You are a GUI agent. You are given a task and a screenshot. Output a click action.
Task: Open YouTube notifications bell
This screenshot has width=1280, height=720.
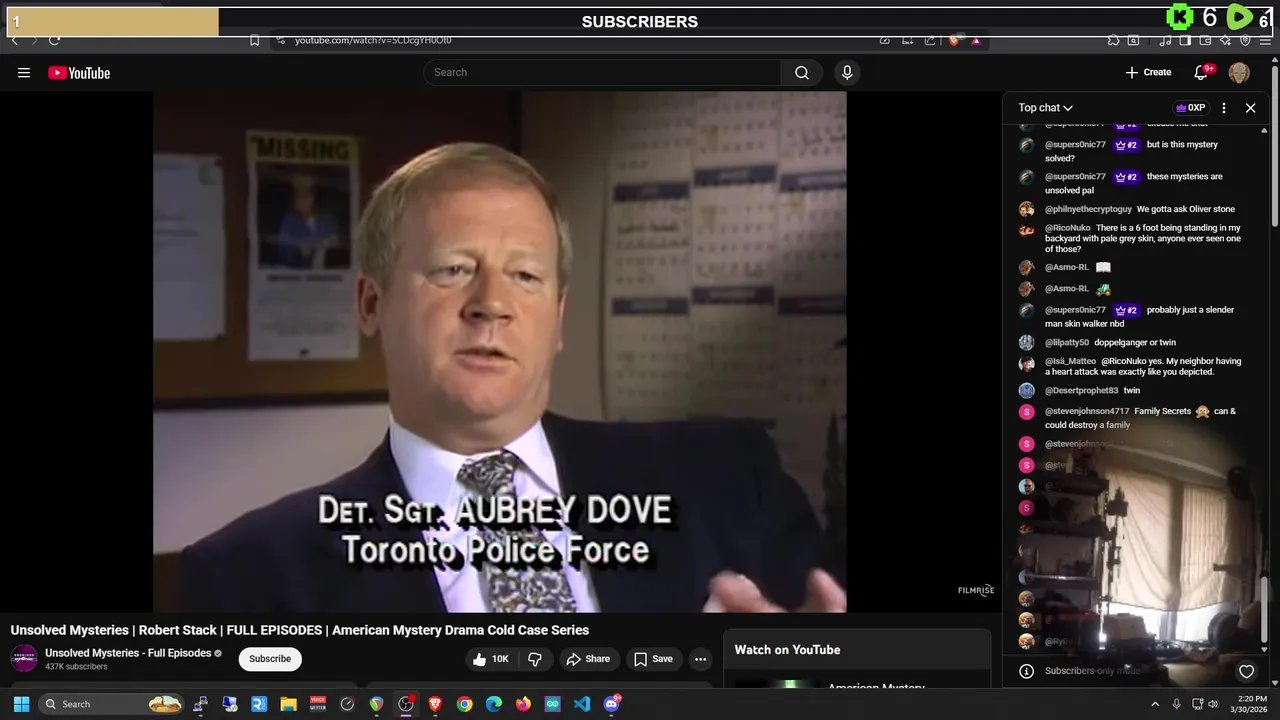tap(1203, 72)
